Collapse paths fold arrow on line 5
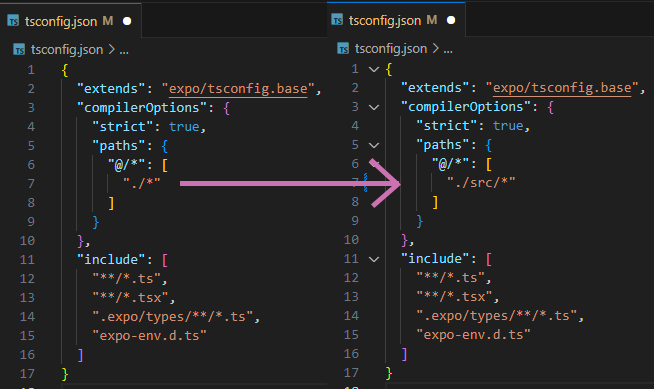 point(374,145)
